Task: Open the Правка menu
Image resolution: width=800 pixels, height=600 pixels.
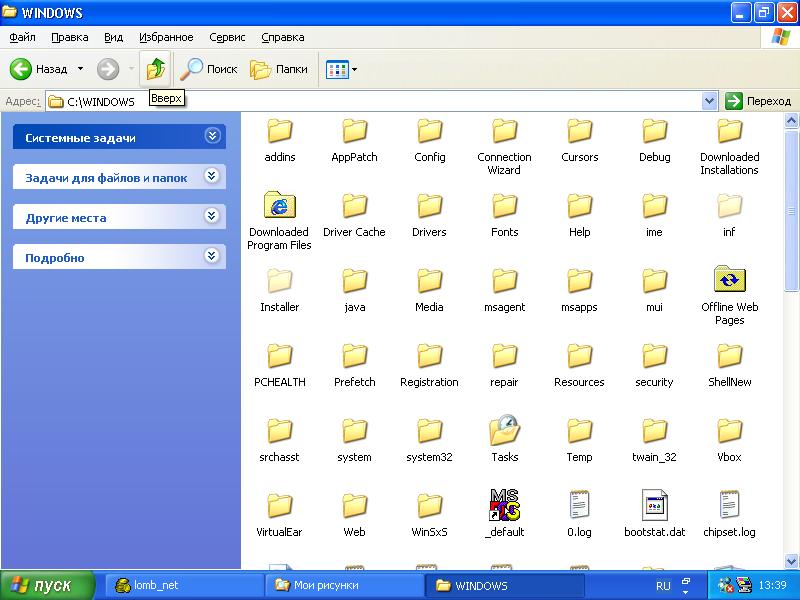Action: [x=70, y=37]
